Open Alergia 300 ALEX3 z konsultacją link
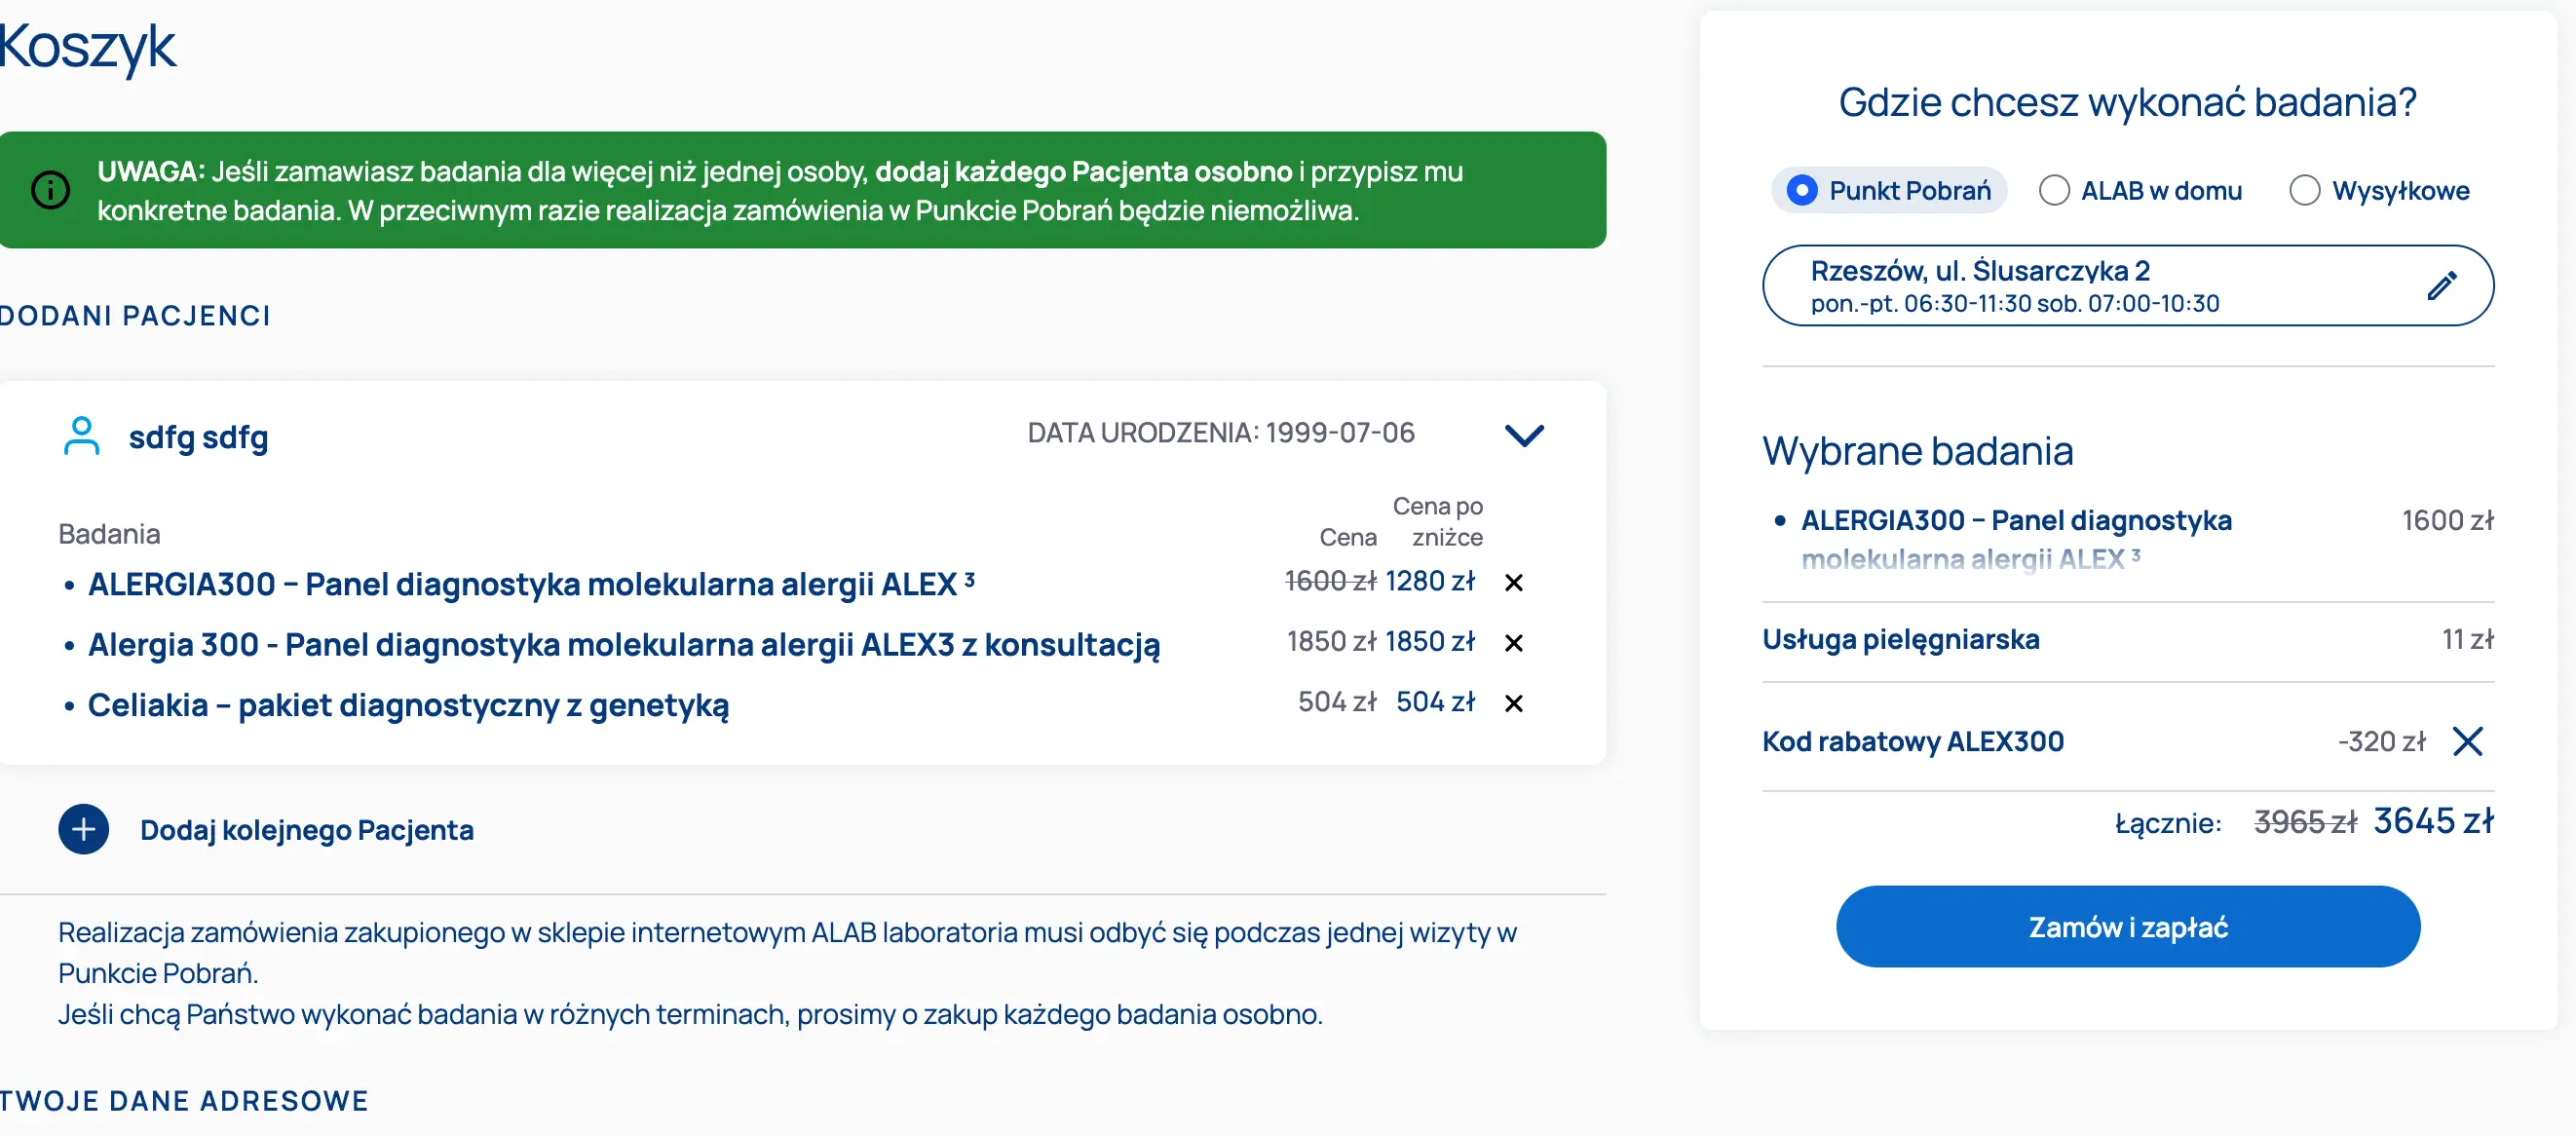The height and width of the screenshot is (1136, 2576). click(623, 645)
